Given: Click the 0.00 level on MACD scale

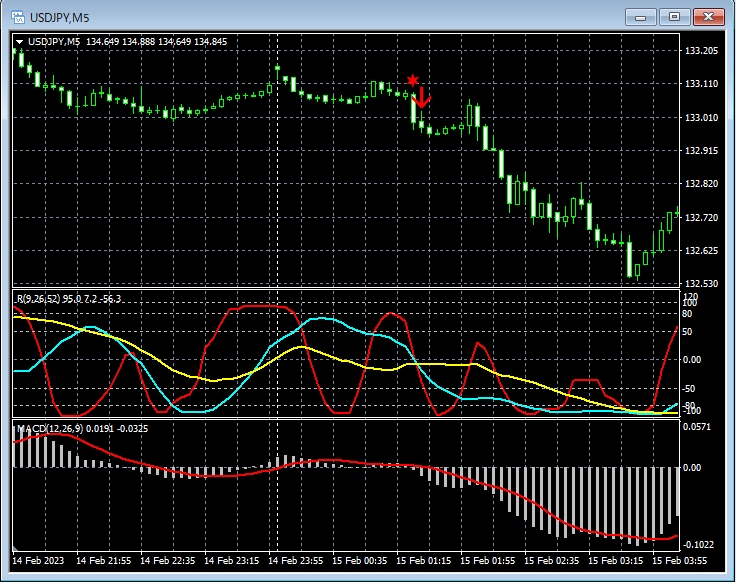Looking at the screenshot, I should coord(691,467).
